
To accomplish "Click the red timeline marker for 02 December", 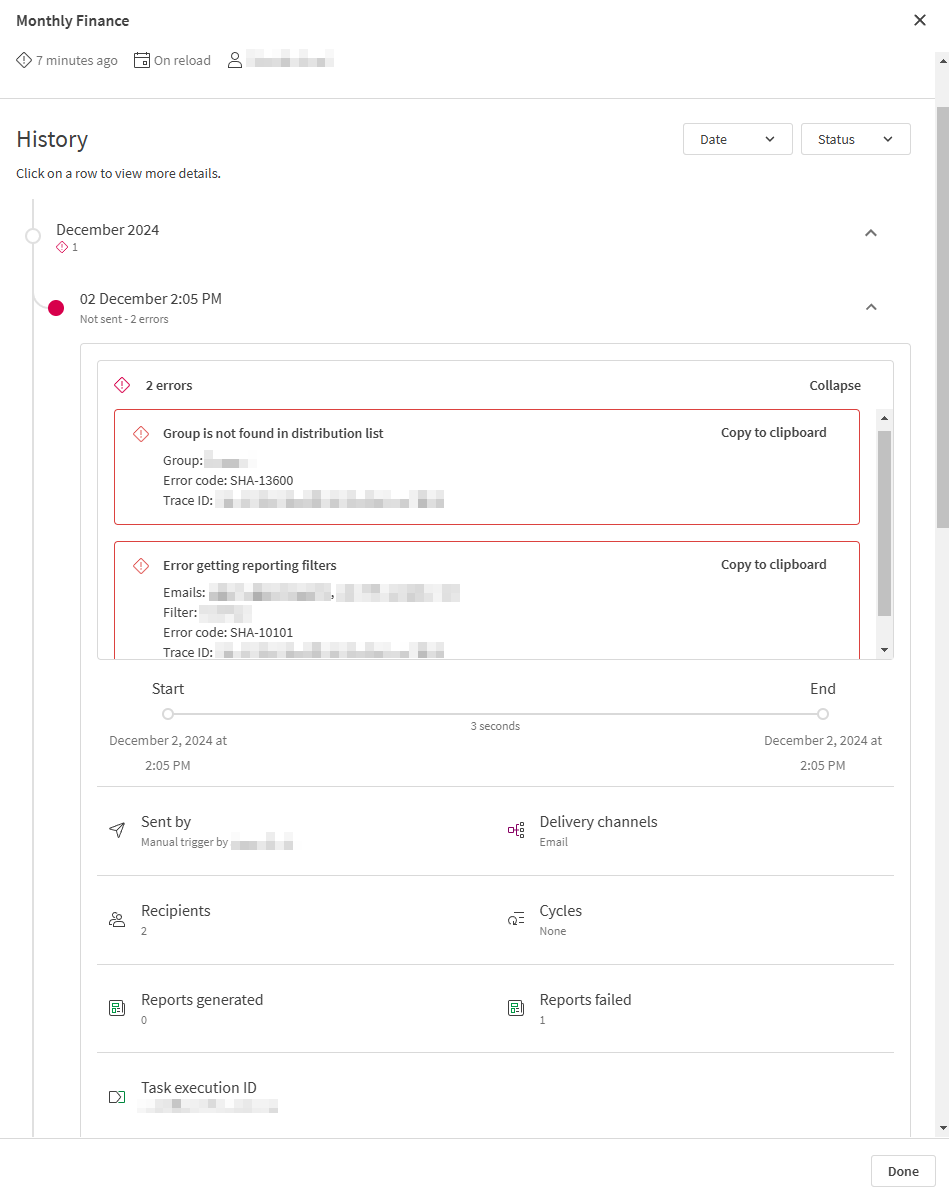I will click(56, 307).
